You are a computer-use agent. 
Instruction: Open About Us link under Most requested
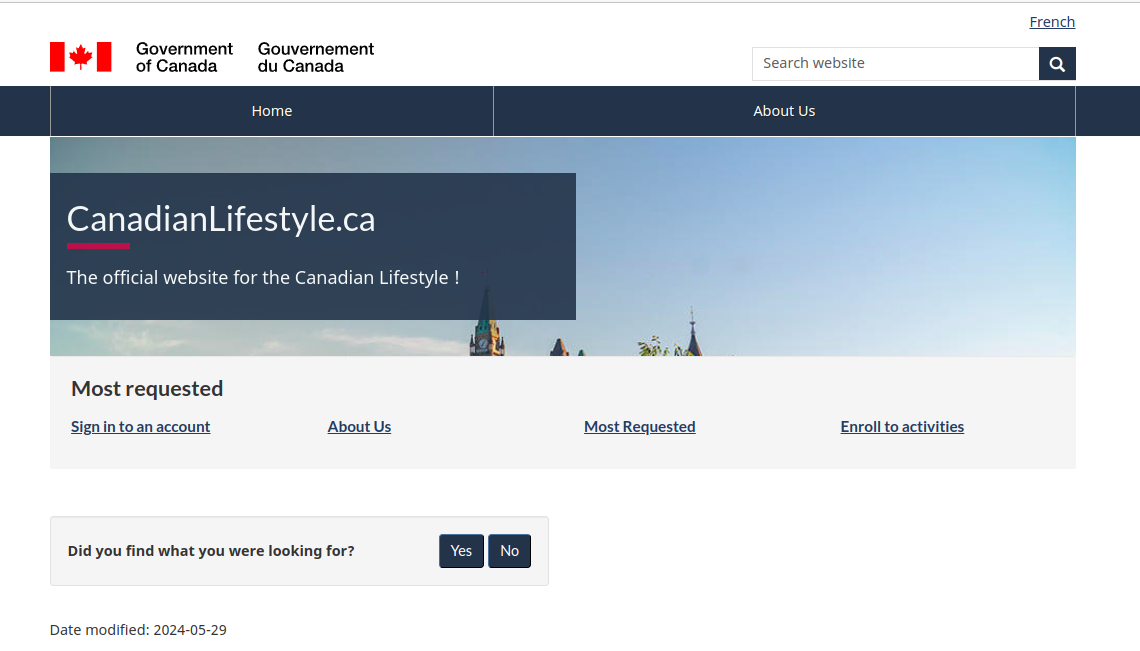[359, 427]
